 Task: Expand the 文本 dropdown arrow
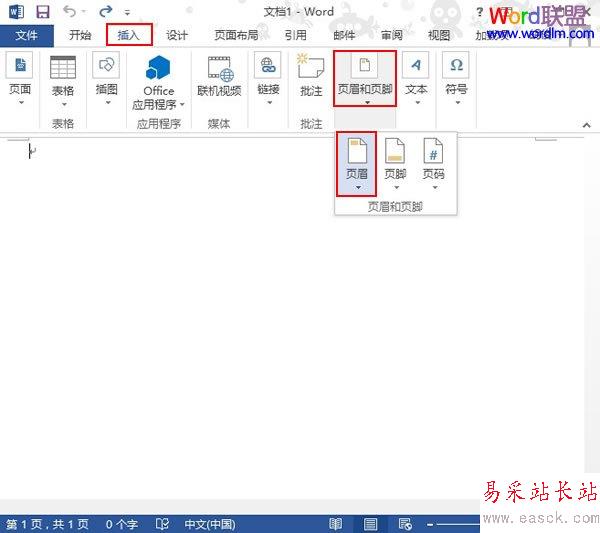coord(417,103)
